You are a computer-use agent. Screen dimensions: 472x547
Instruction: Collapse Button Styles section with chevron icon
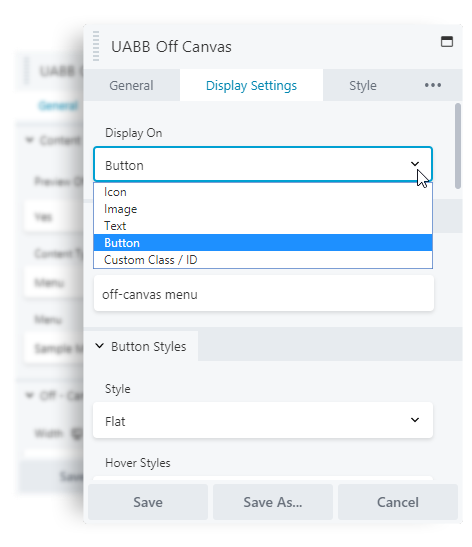point(99,346)
